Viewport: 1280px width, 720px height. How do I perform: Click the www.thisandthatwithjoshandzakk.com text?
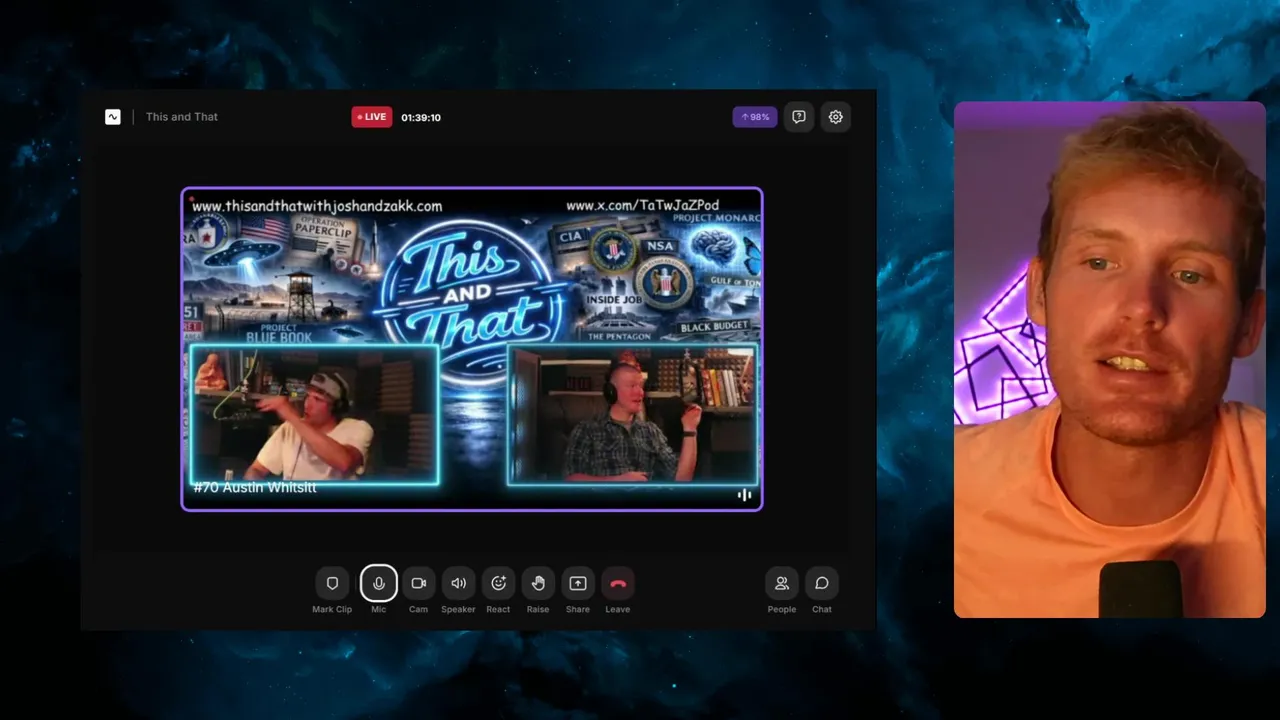click(x=317, y=206)
